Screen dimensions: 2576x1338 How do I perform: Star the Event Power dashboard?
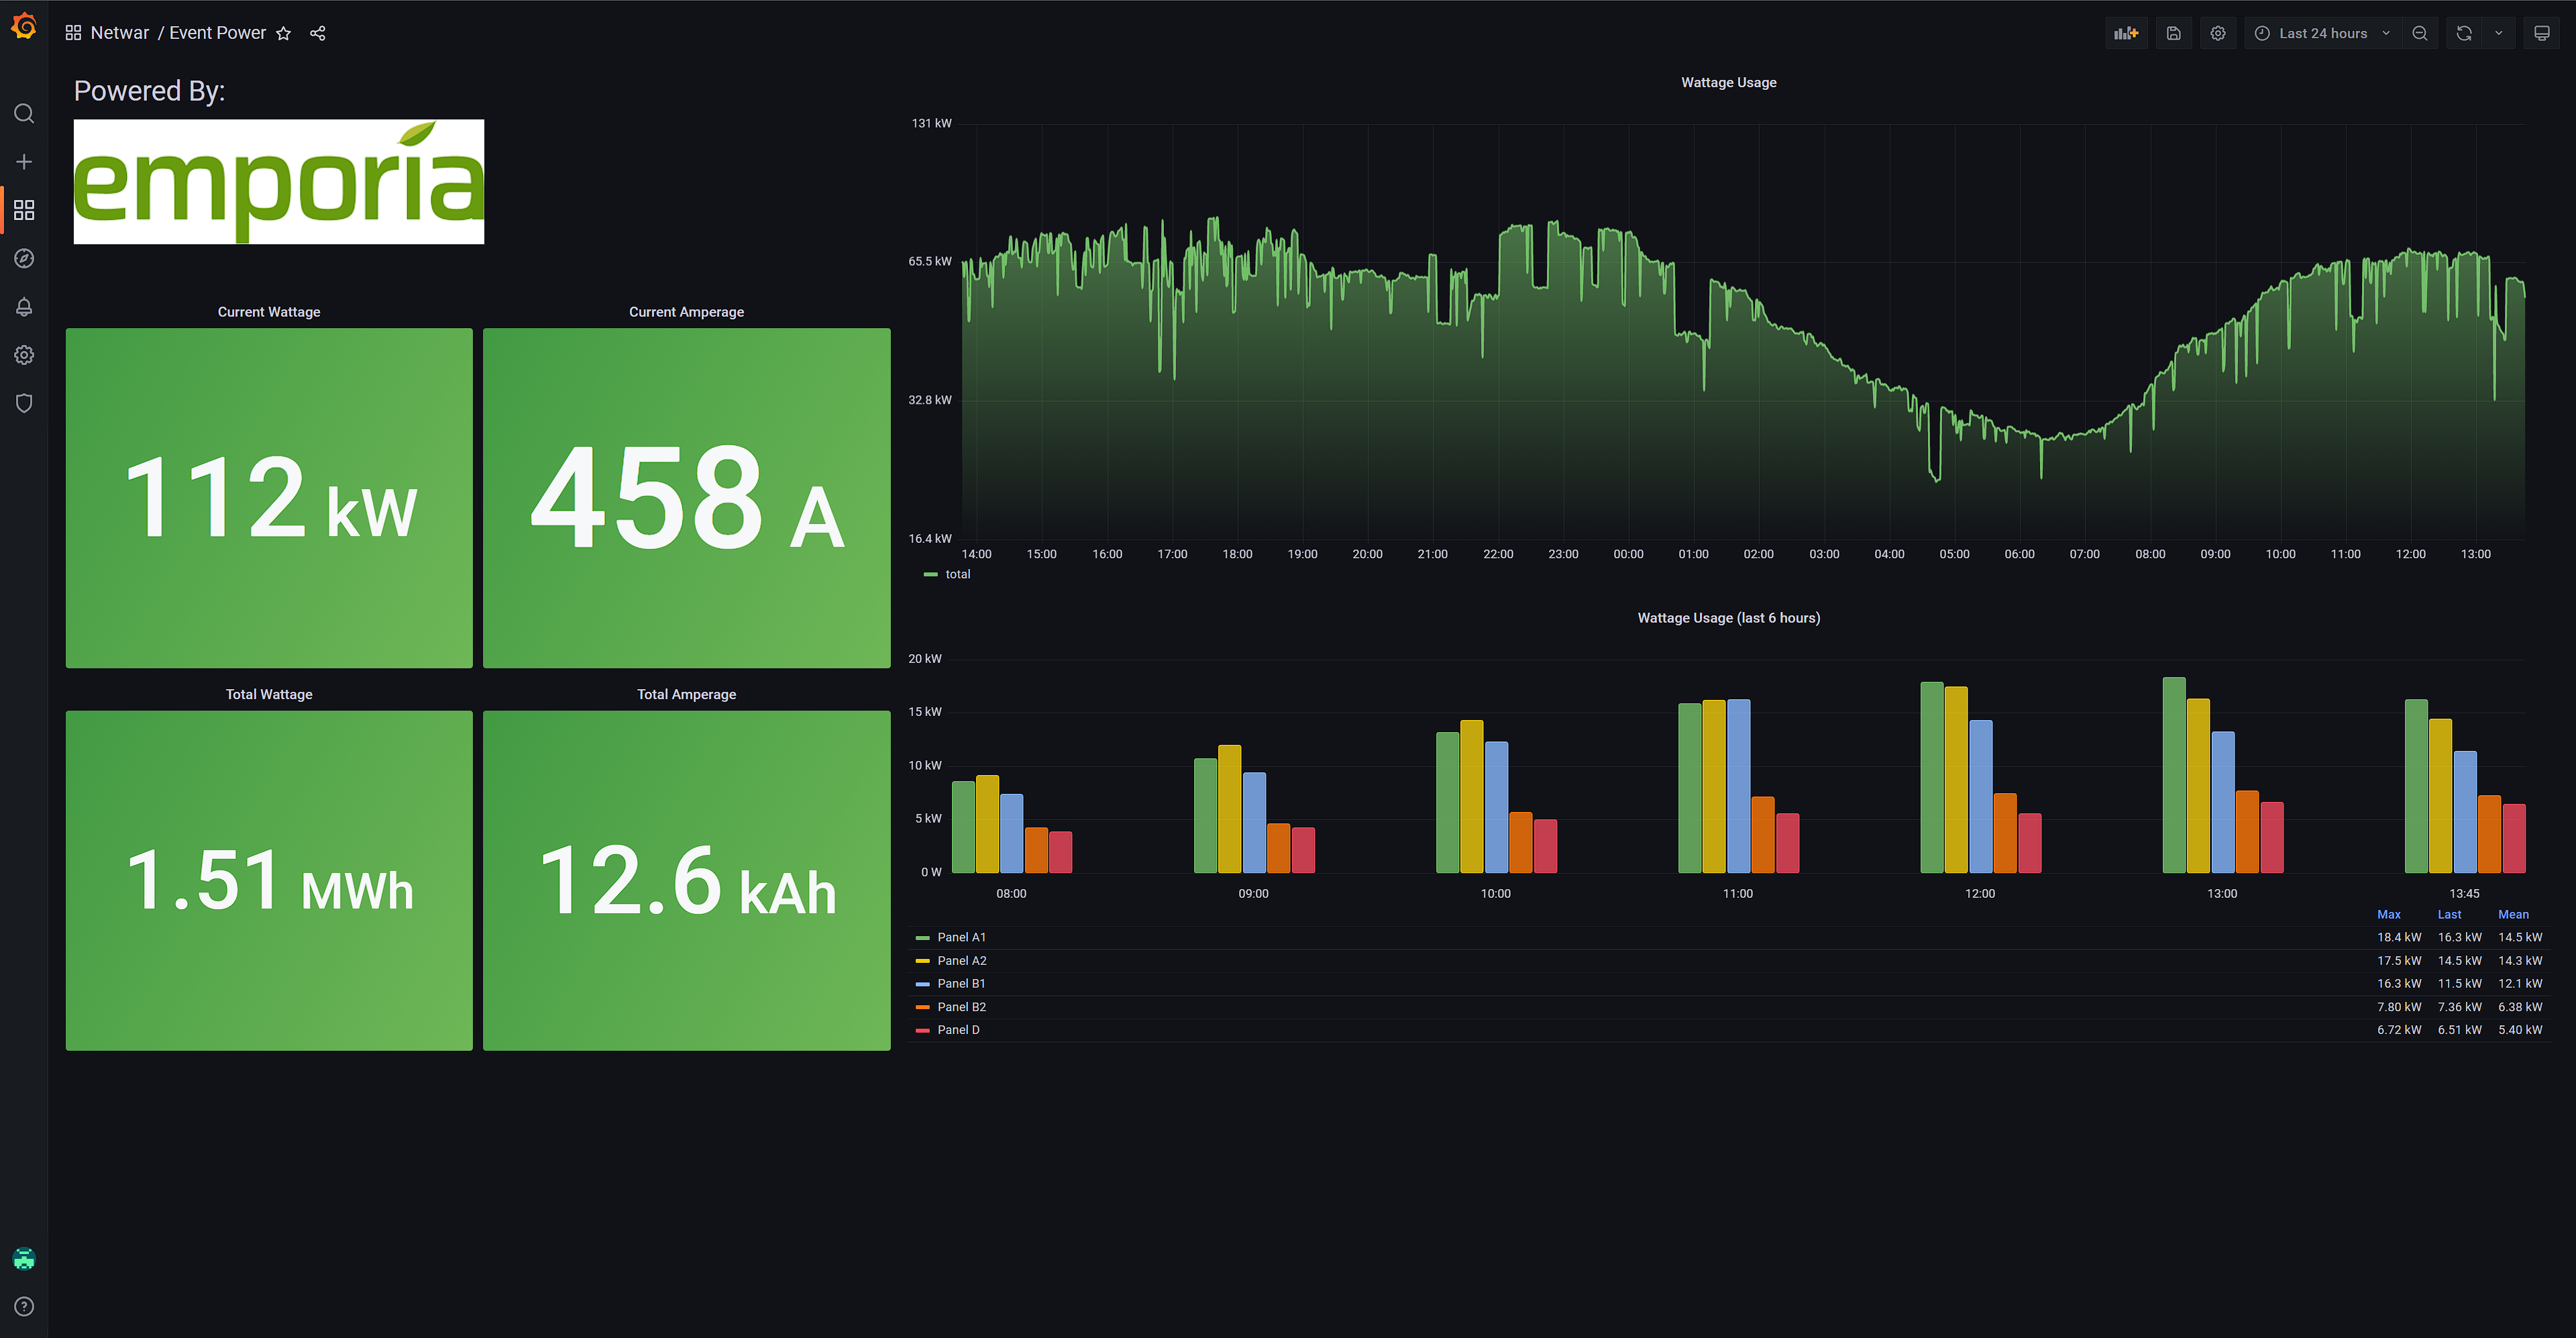pyautogui.click(x=284, y=33)
